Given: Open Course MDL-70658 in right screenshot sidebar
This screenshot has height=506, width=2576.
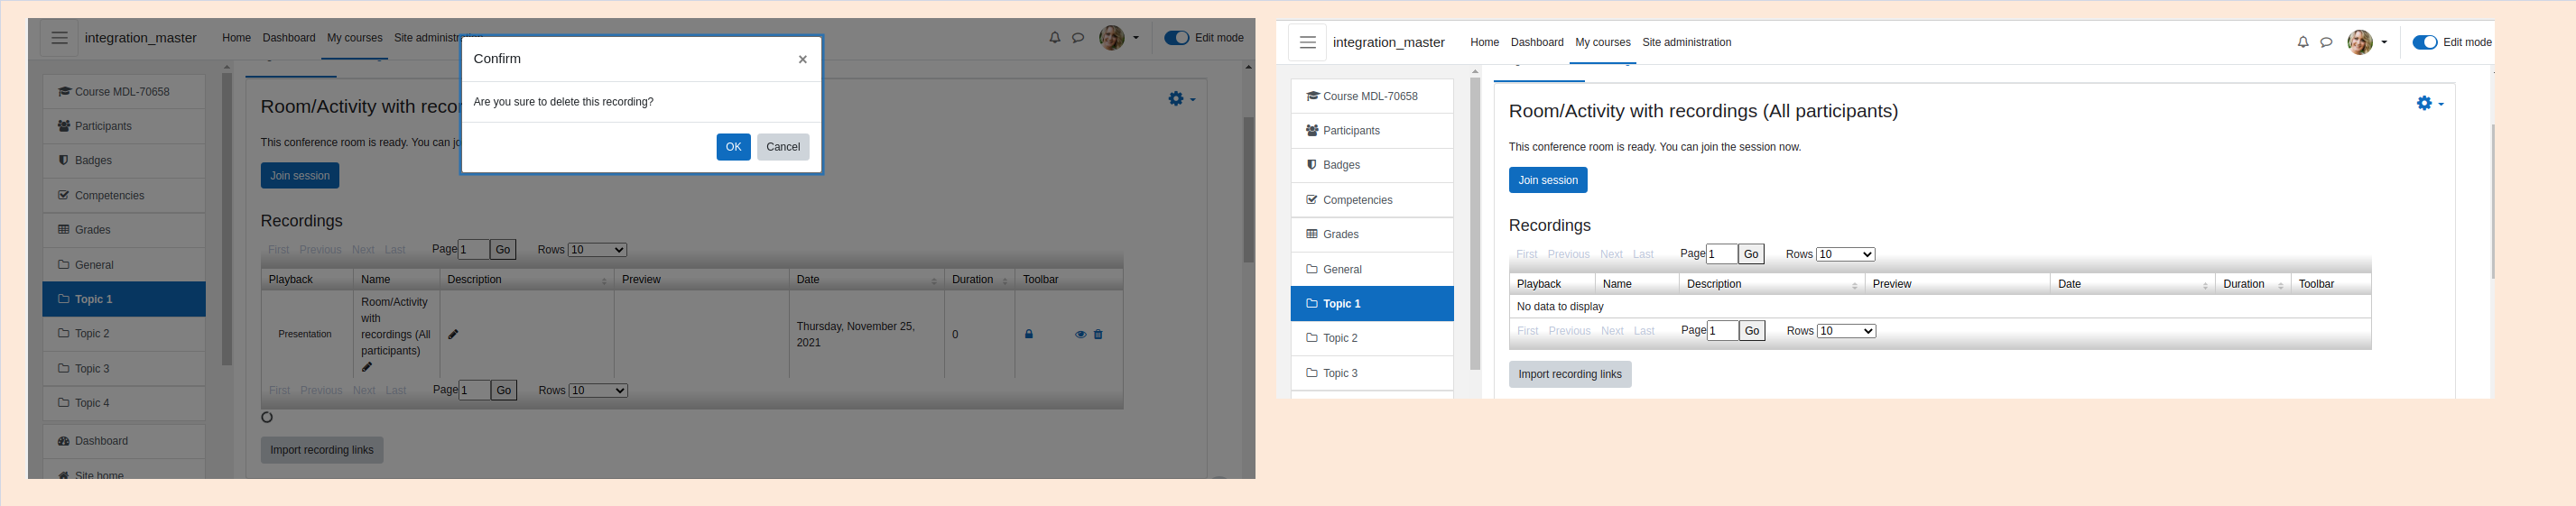Looking at the screenshot, I should click(1372, 96).
